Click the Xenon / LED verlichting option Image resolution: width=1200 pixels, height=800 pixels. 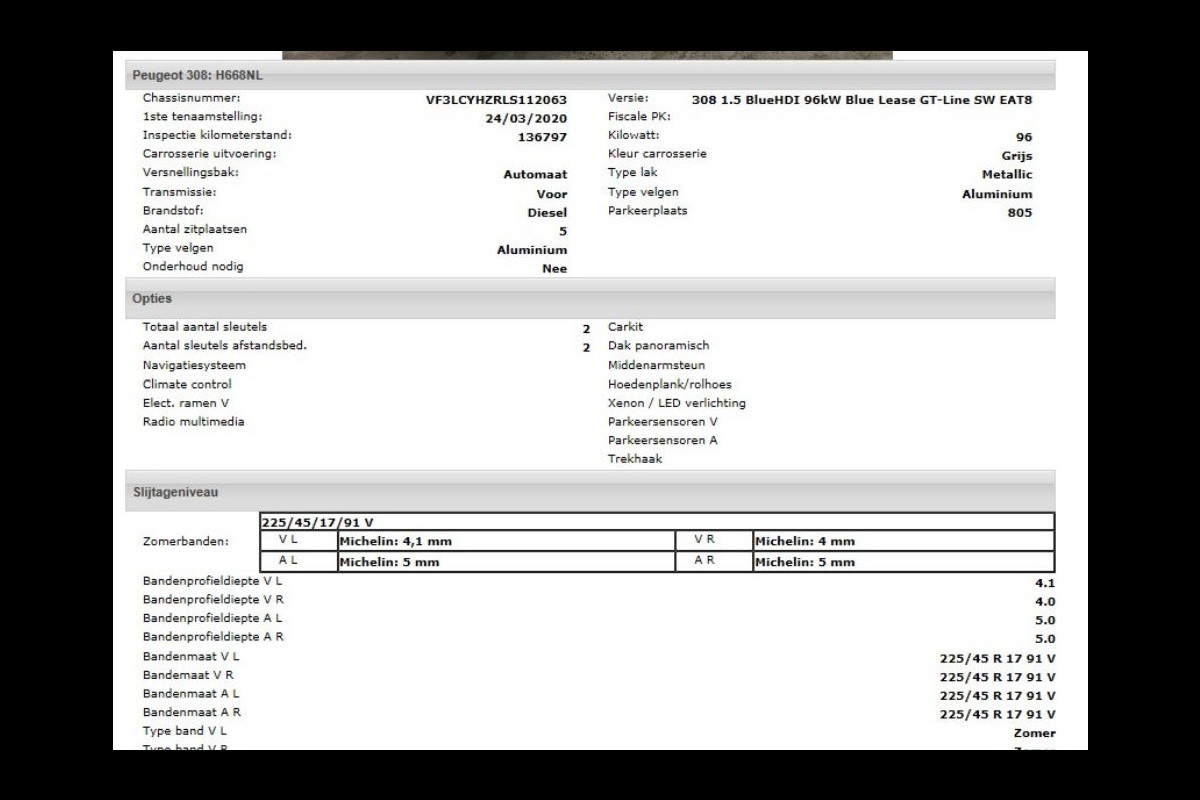[x=676, y=403]
